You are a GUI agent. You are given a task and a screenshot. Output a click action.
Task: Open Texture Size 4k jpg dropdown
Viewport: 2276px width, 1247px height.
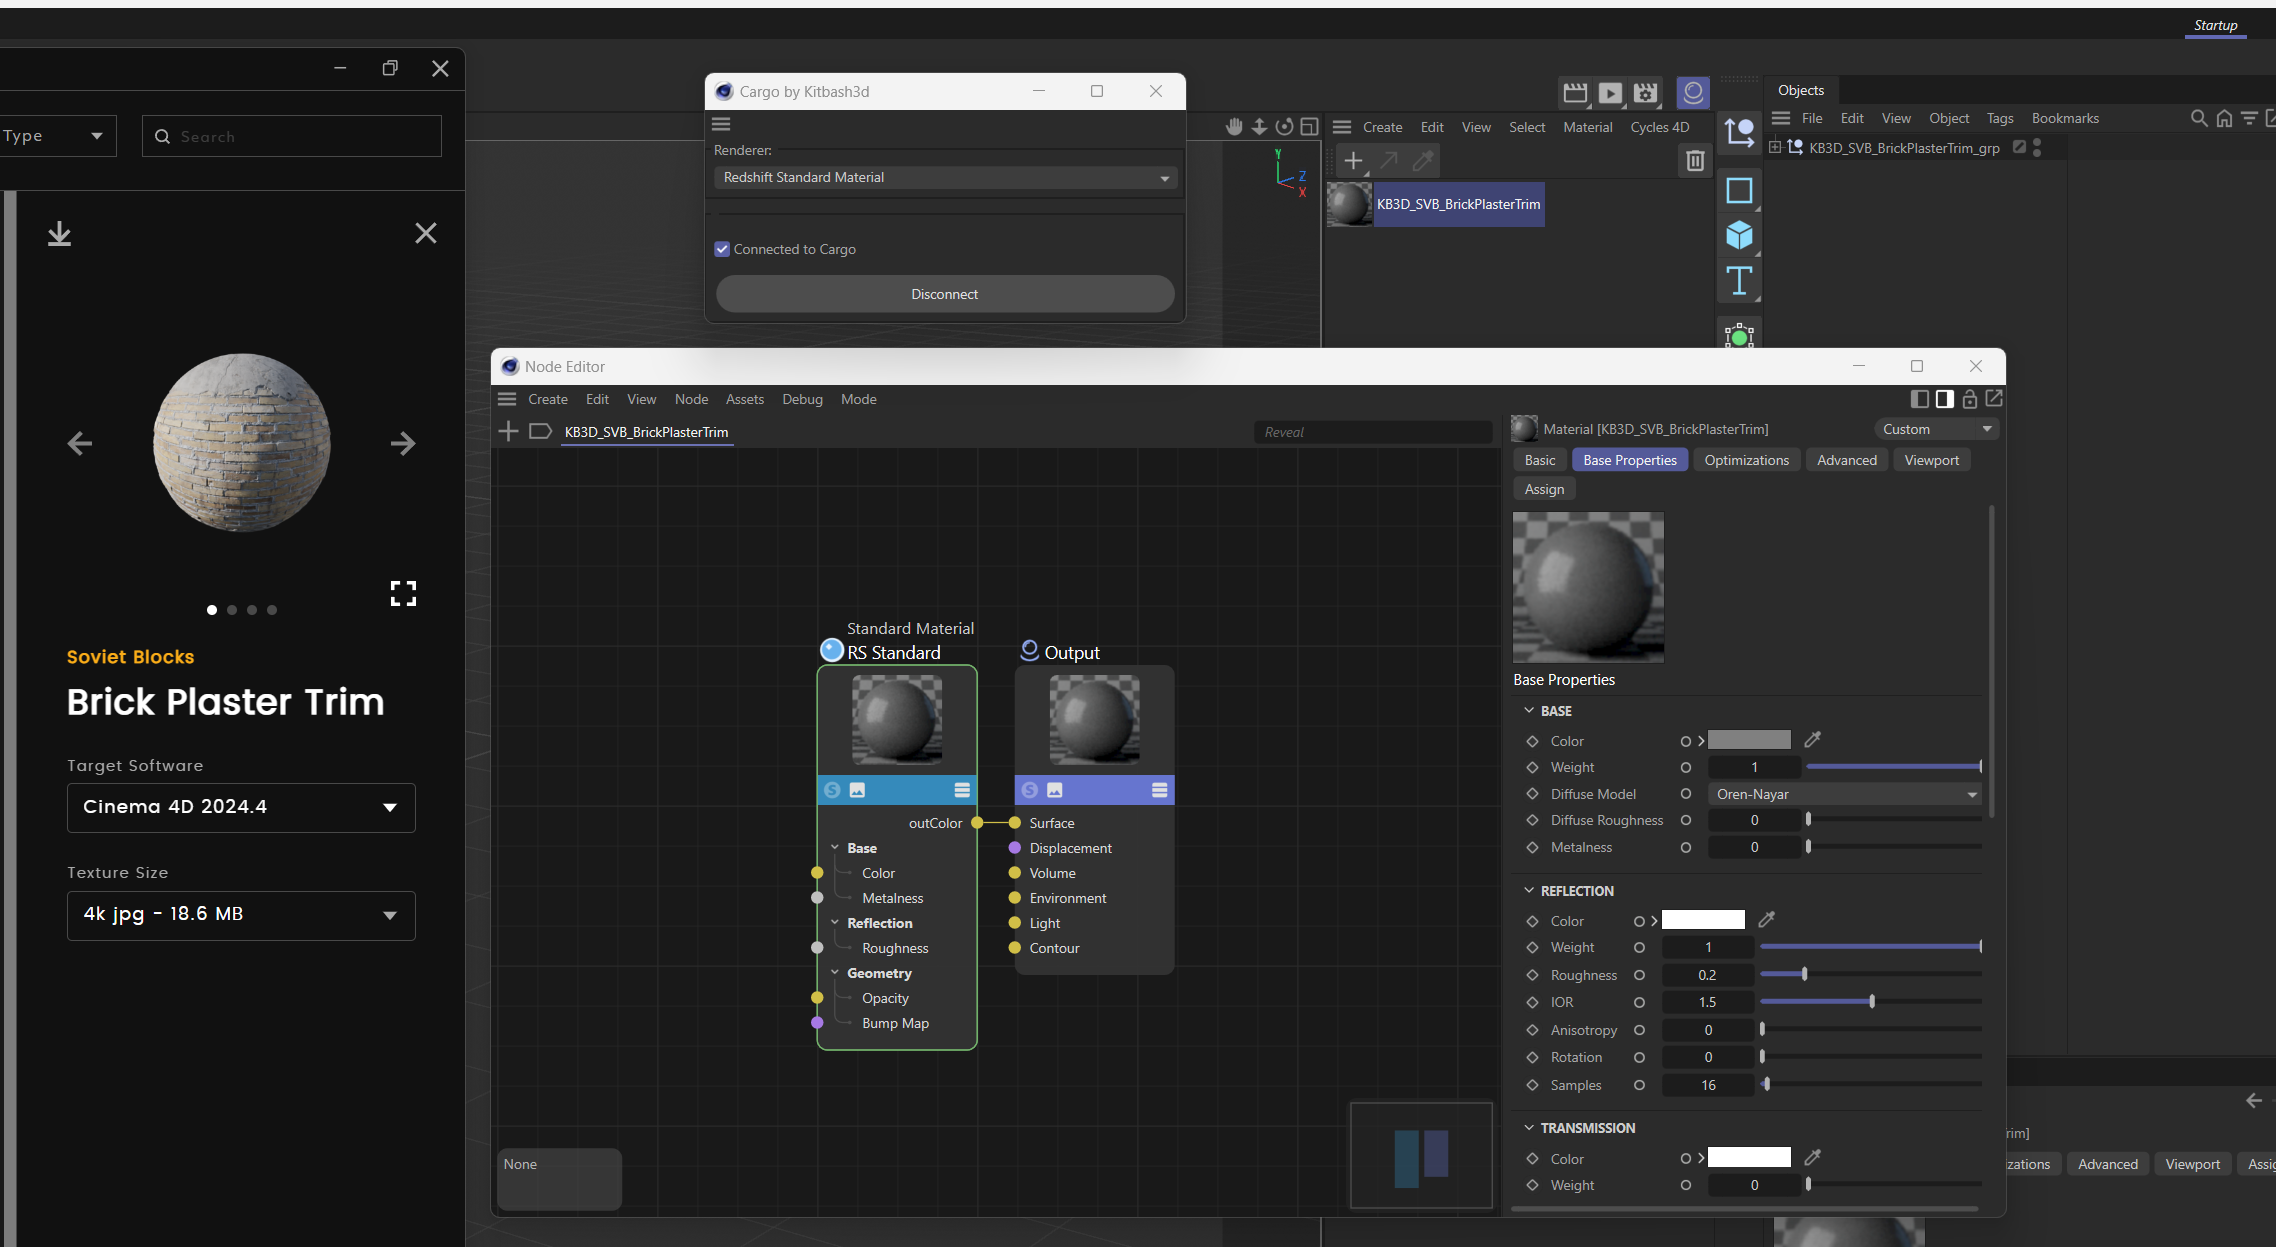coord(241,915)
